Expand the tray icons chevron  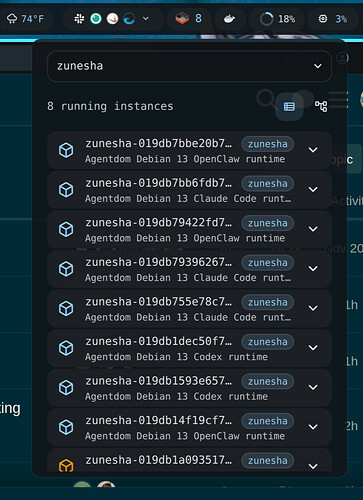coord(146,19)
